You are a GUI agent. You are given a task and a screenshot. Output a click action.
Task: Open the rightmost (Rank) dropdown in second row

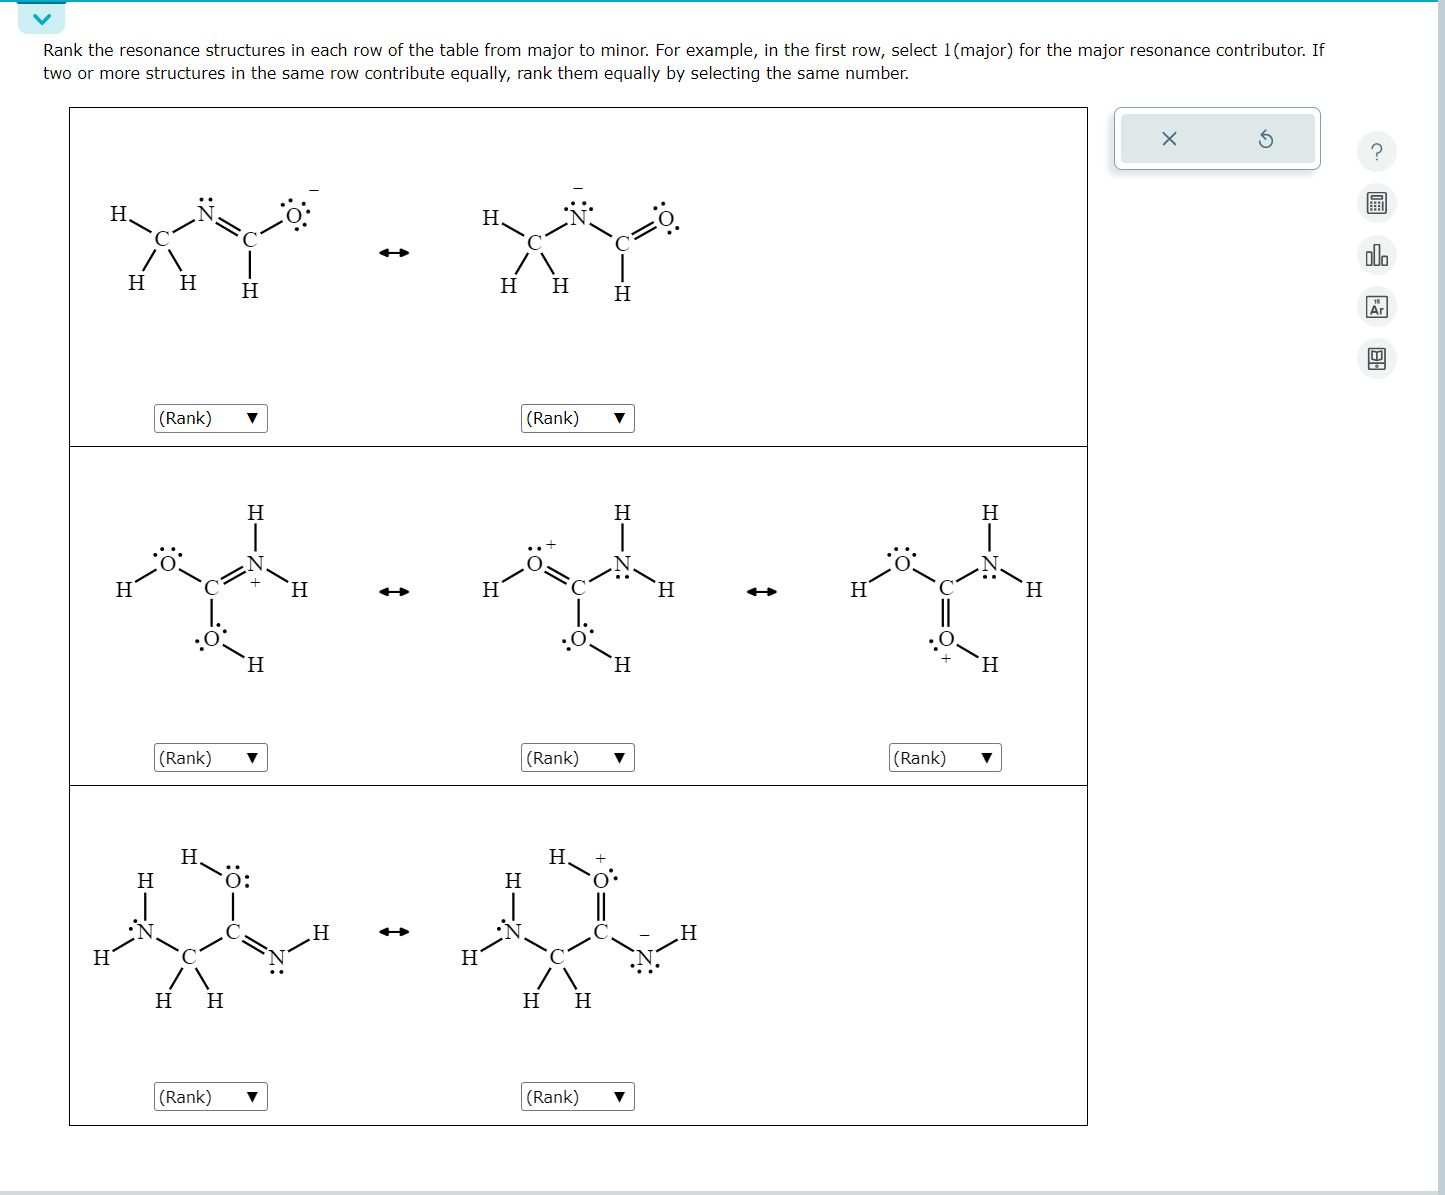point(943,757)
